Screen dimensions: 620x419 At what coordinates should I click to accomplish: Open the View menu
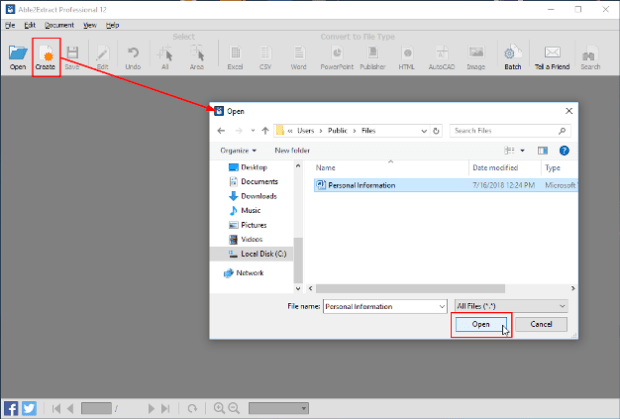click(90, 25)
